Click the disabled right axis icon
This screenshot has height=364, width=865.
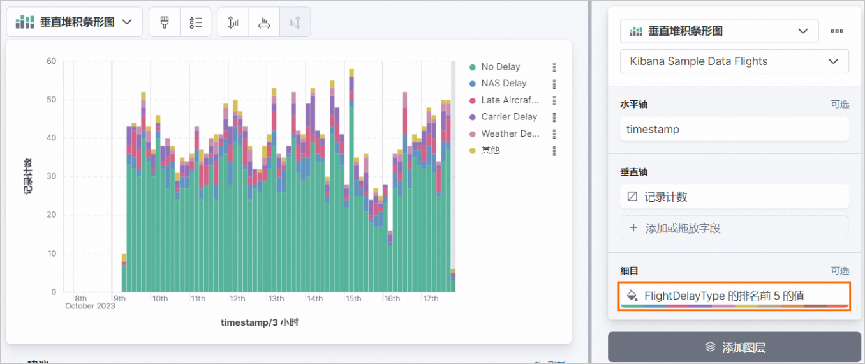[x=295, y=22]
